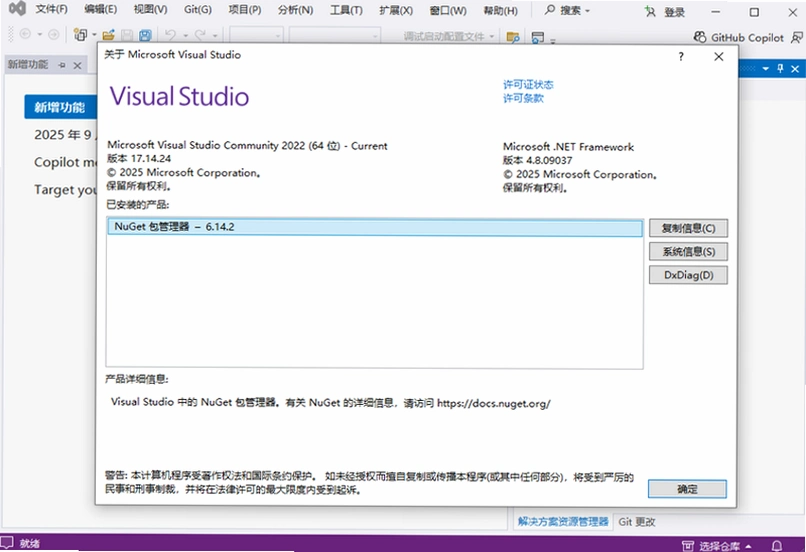The height and width of the screenshot is (552, 806).
Task: Click the redo arrow icon
Action: (x=200, y=35)
